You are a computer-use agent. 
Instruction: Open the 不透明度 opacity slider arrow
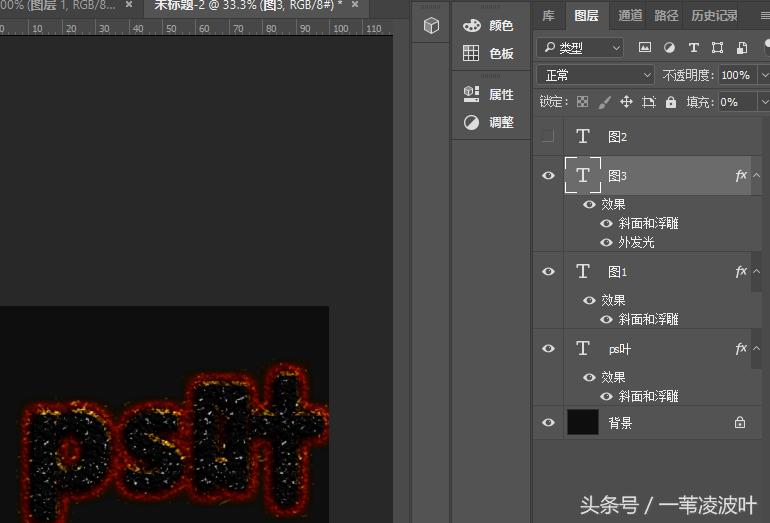pos(765,75)
